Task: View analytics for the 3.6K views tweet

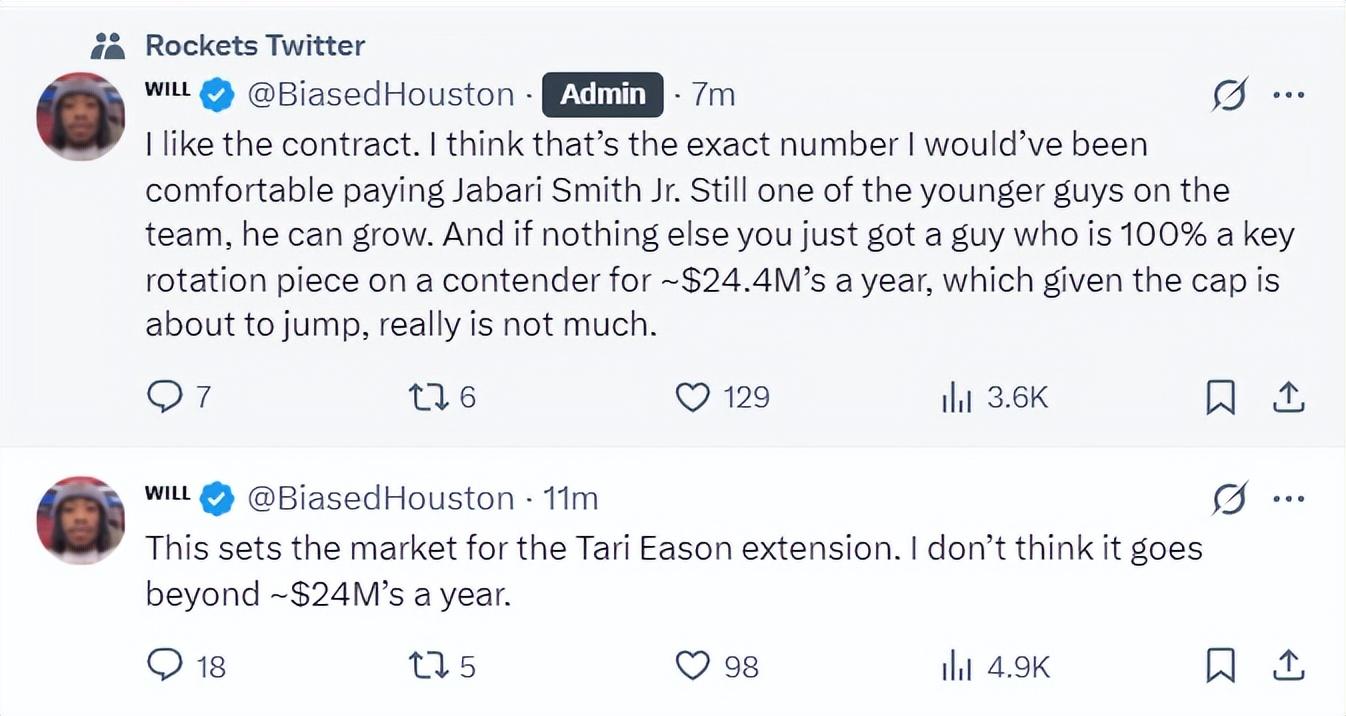Action: pos(957,398)
